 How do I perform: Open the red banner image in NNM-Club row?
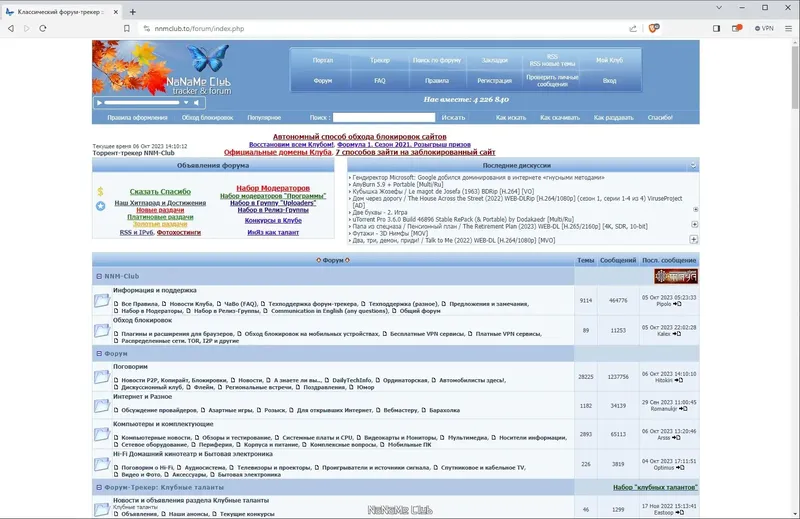[x=676, y=276]
